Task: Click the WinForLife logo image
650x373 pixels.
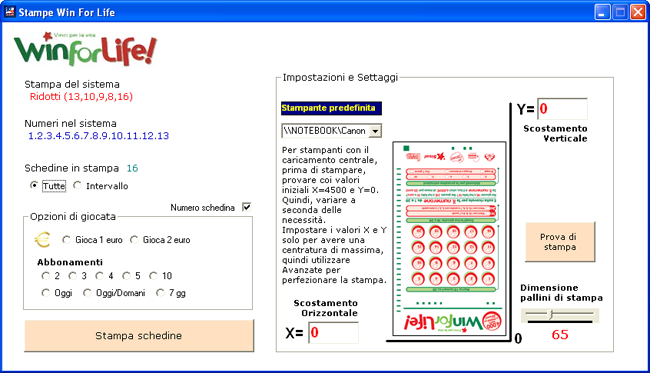Action: tap(85, 49)
